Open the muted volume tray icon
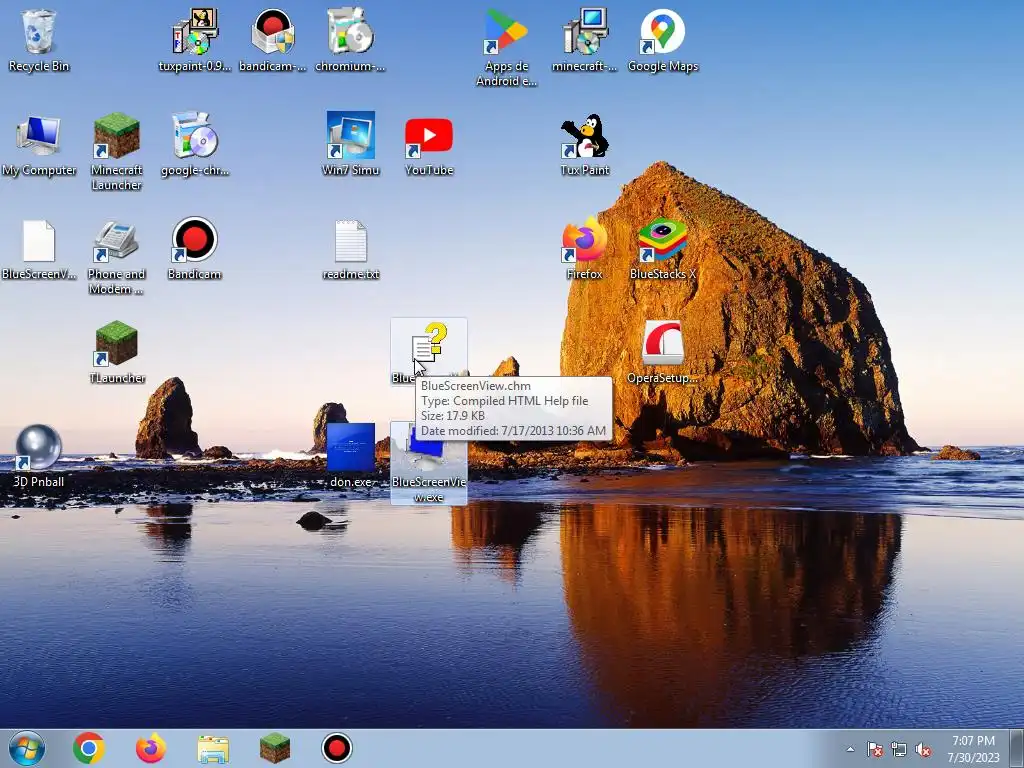 (x=923, y=749)
